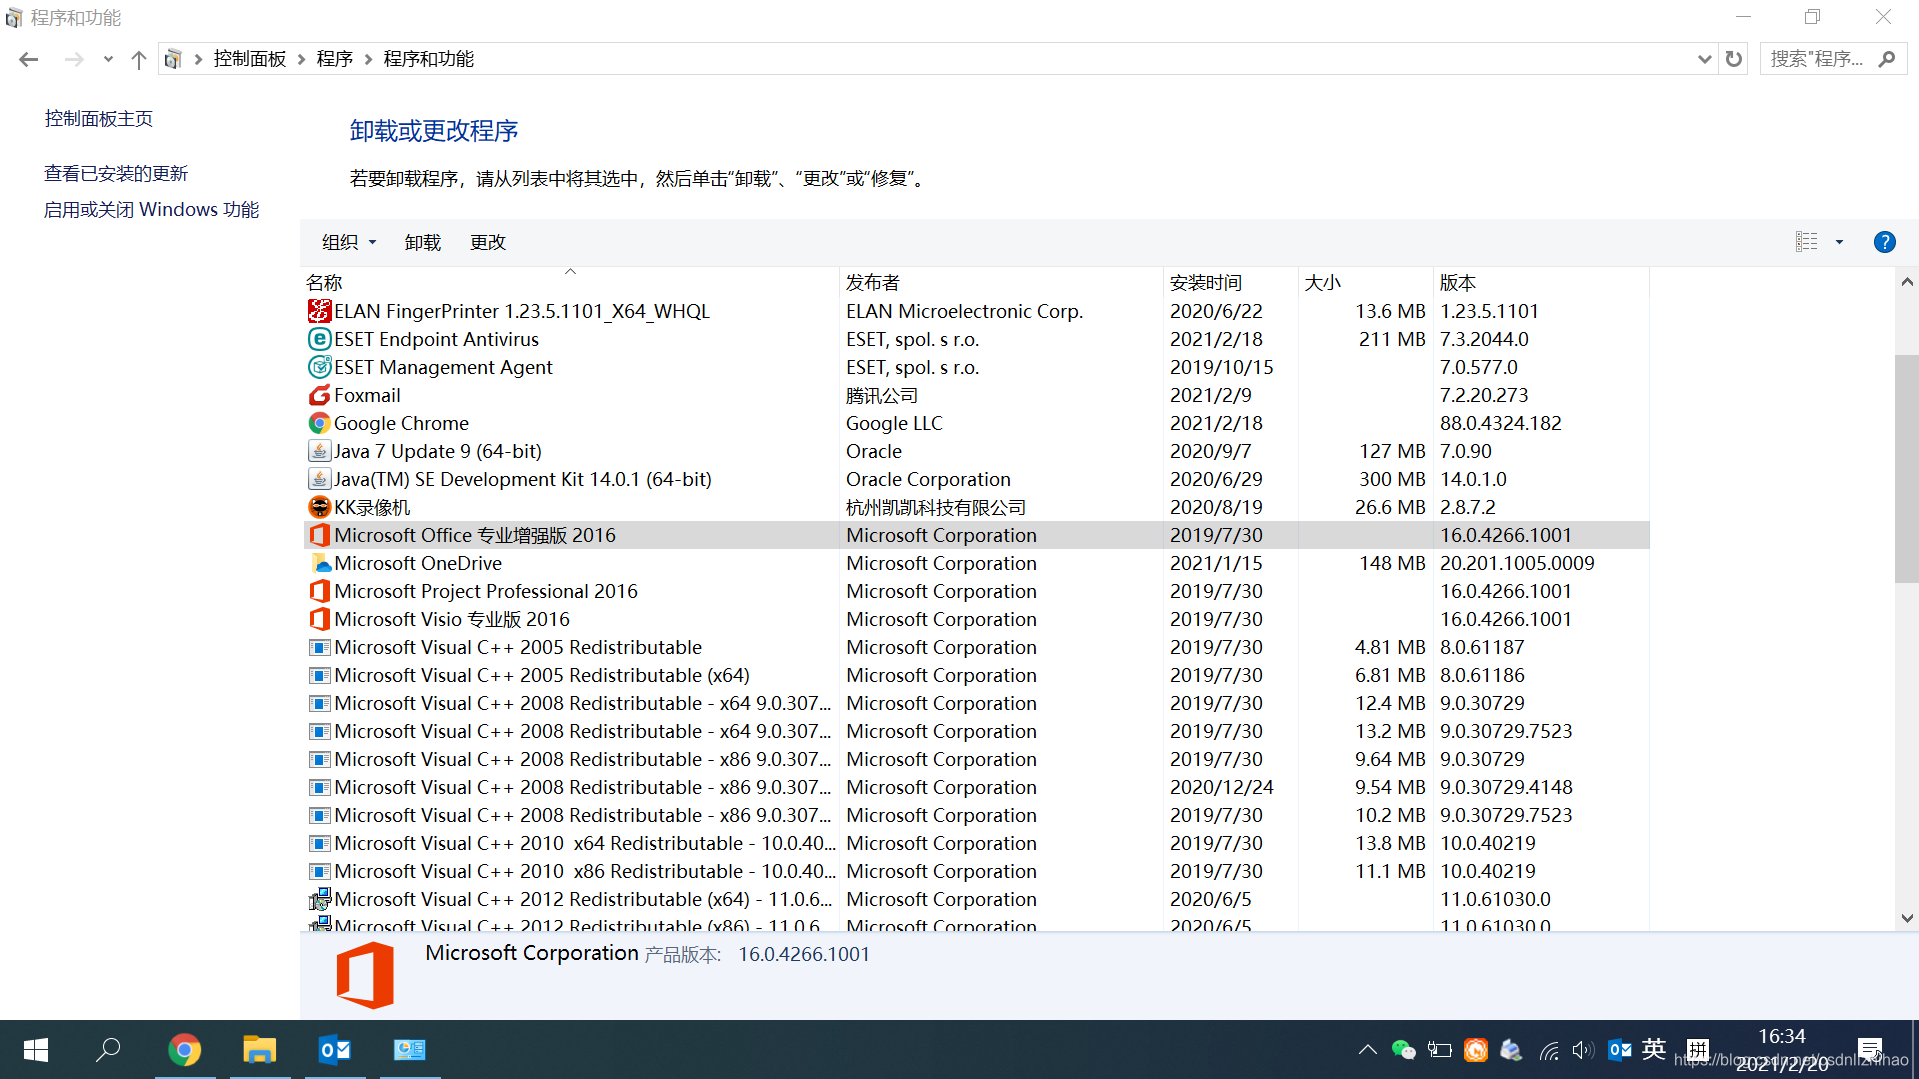Open 控制面板主页 link
Screen dimensions: 1919x1079
tap(99, 119)
